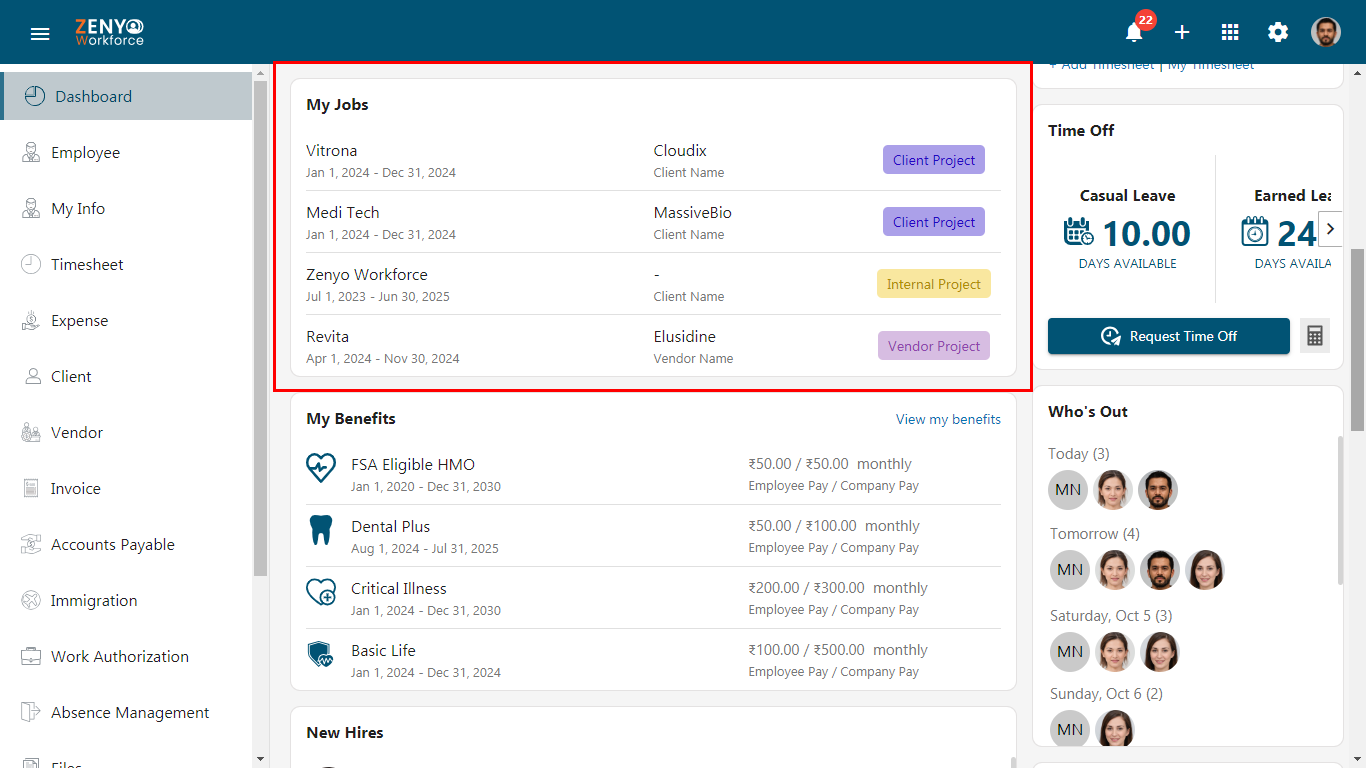Viewport: 1366px width, 768px height.
Task: Click the Vendor Project tag for Revita
Action: coord(934,346)
